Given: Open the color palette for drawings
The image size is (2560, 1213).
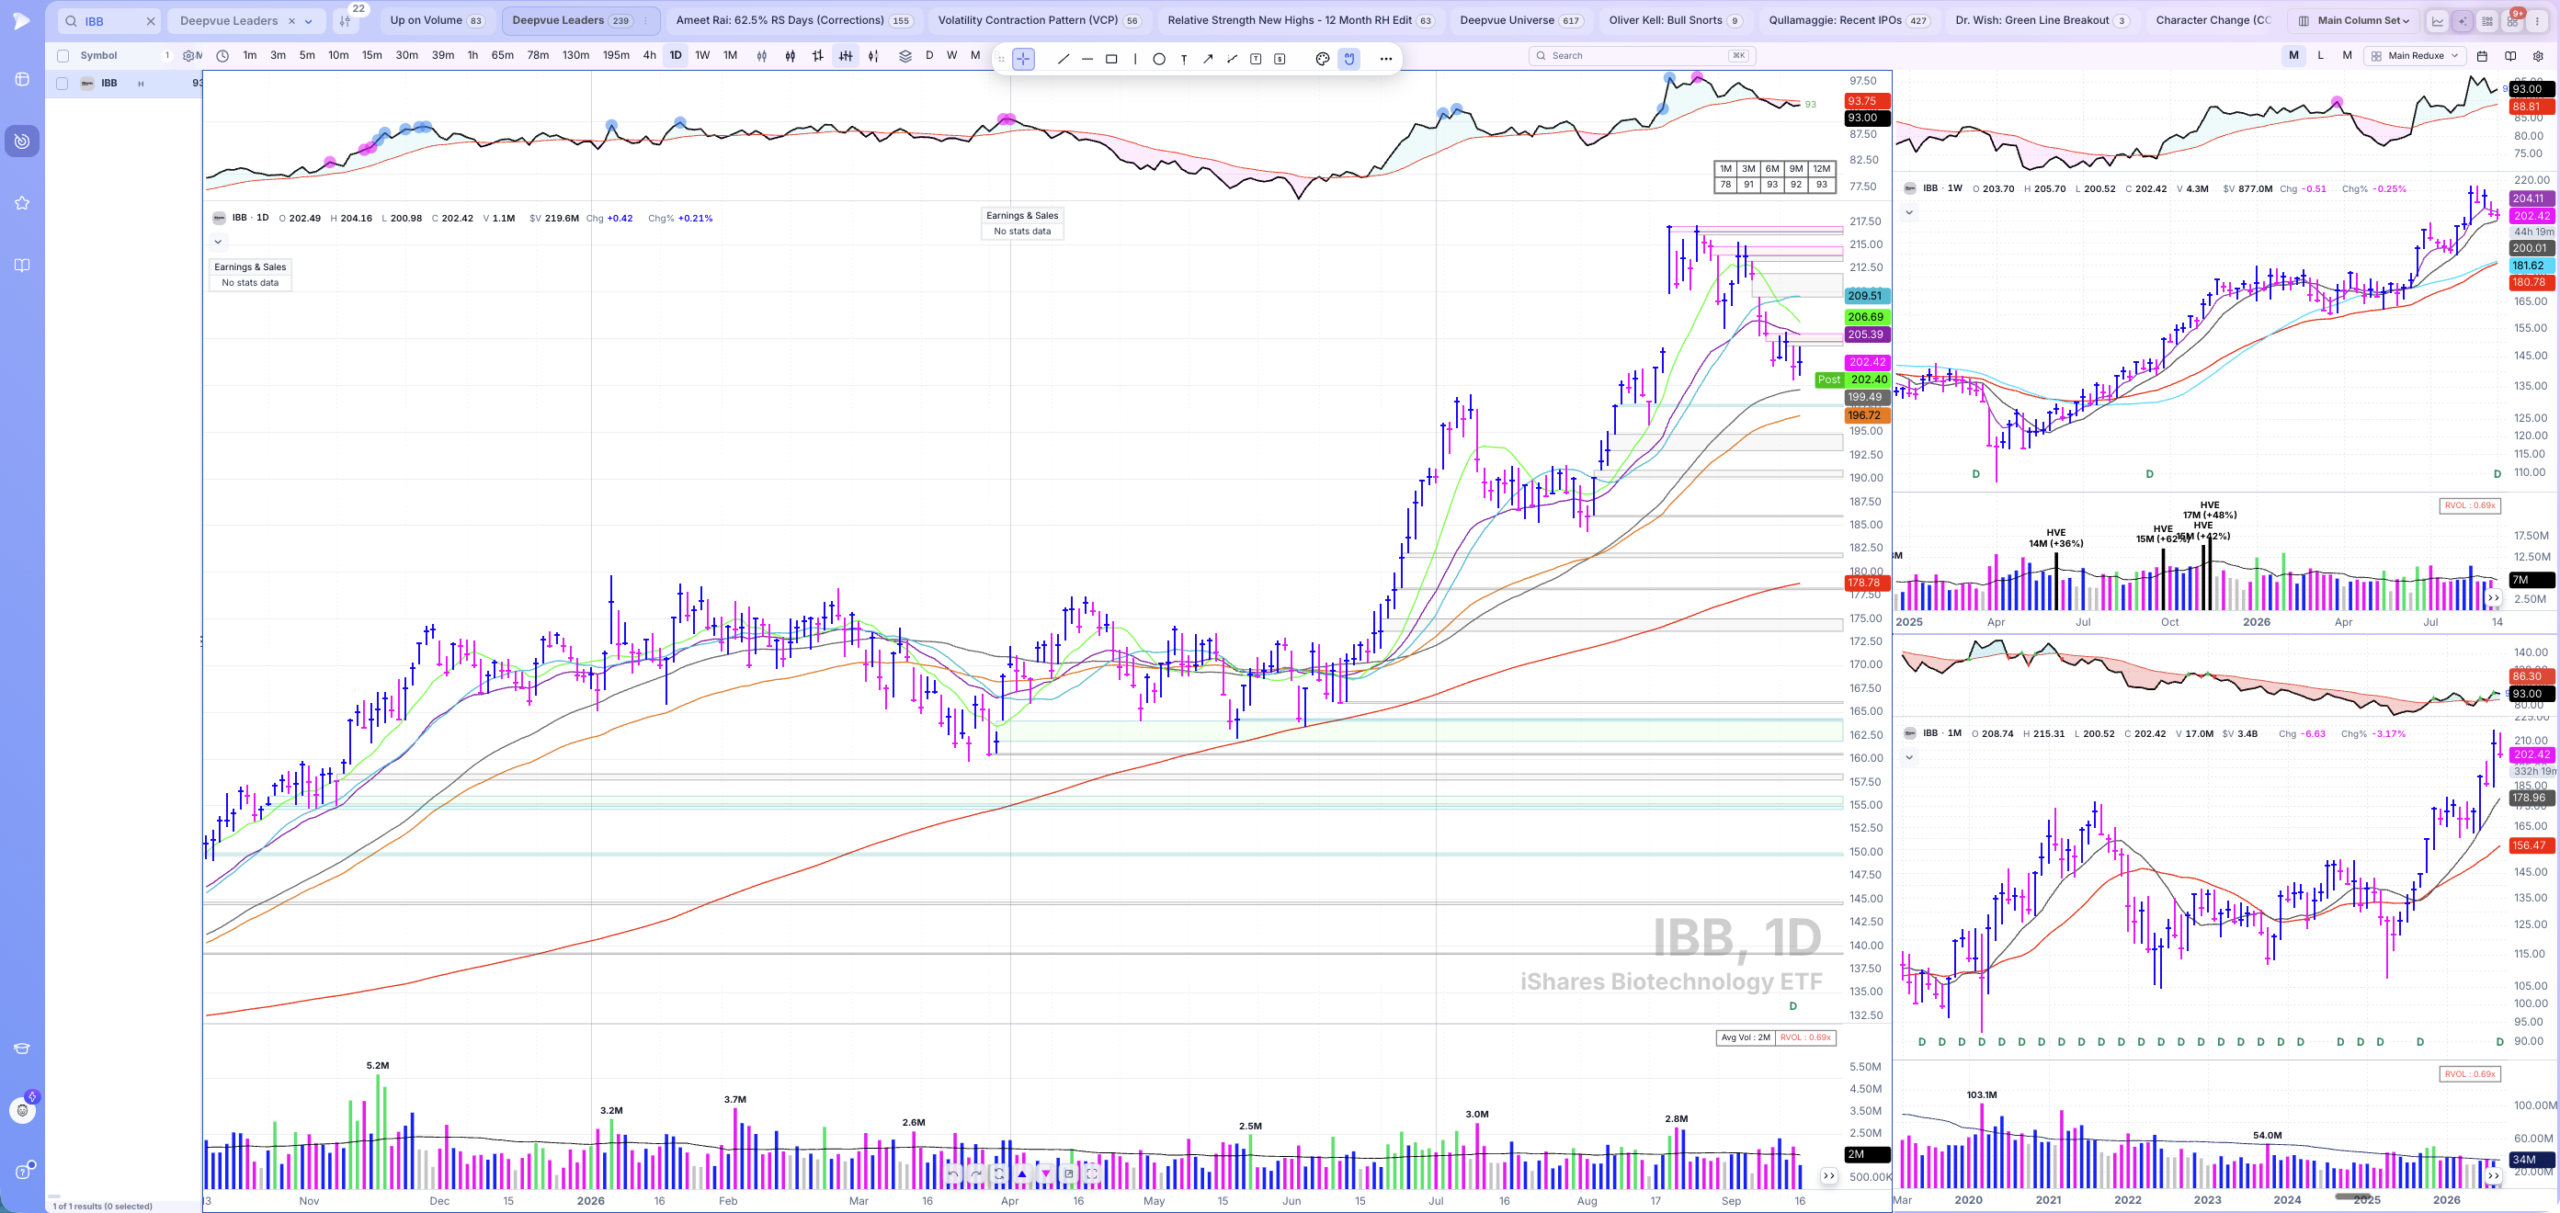Looking at the screenshot, I should point(1322,59).
